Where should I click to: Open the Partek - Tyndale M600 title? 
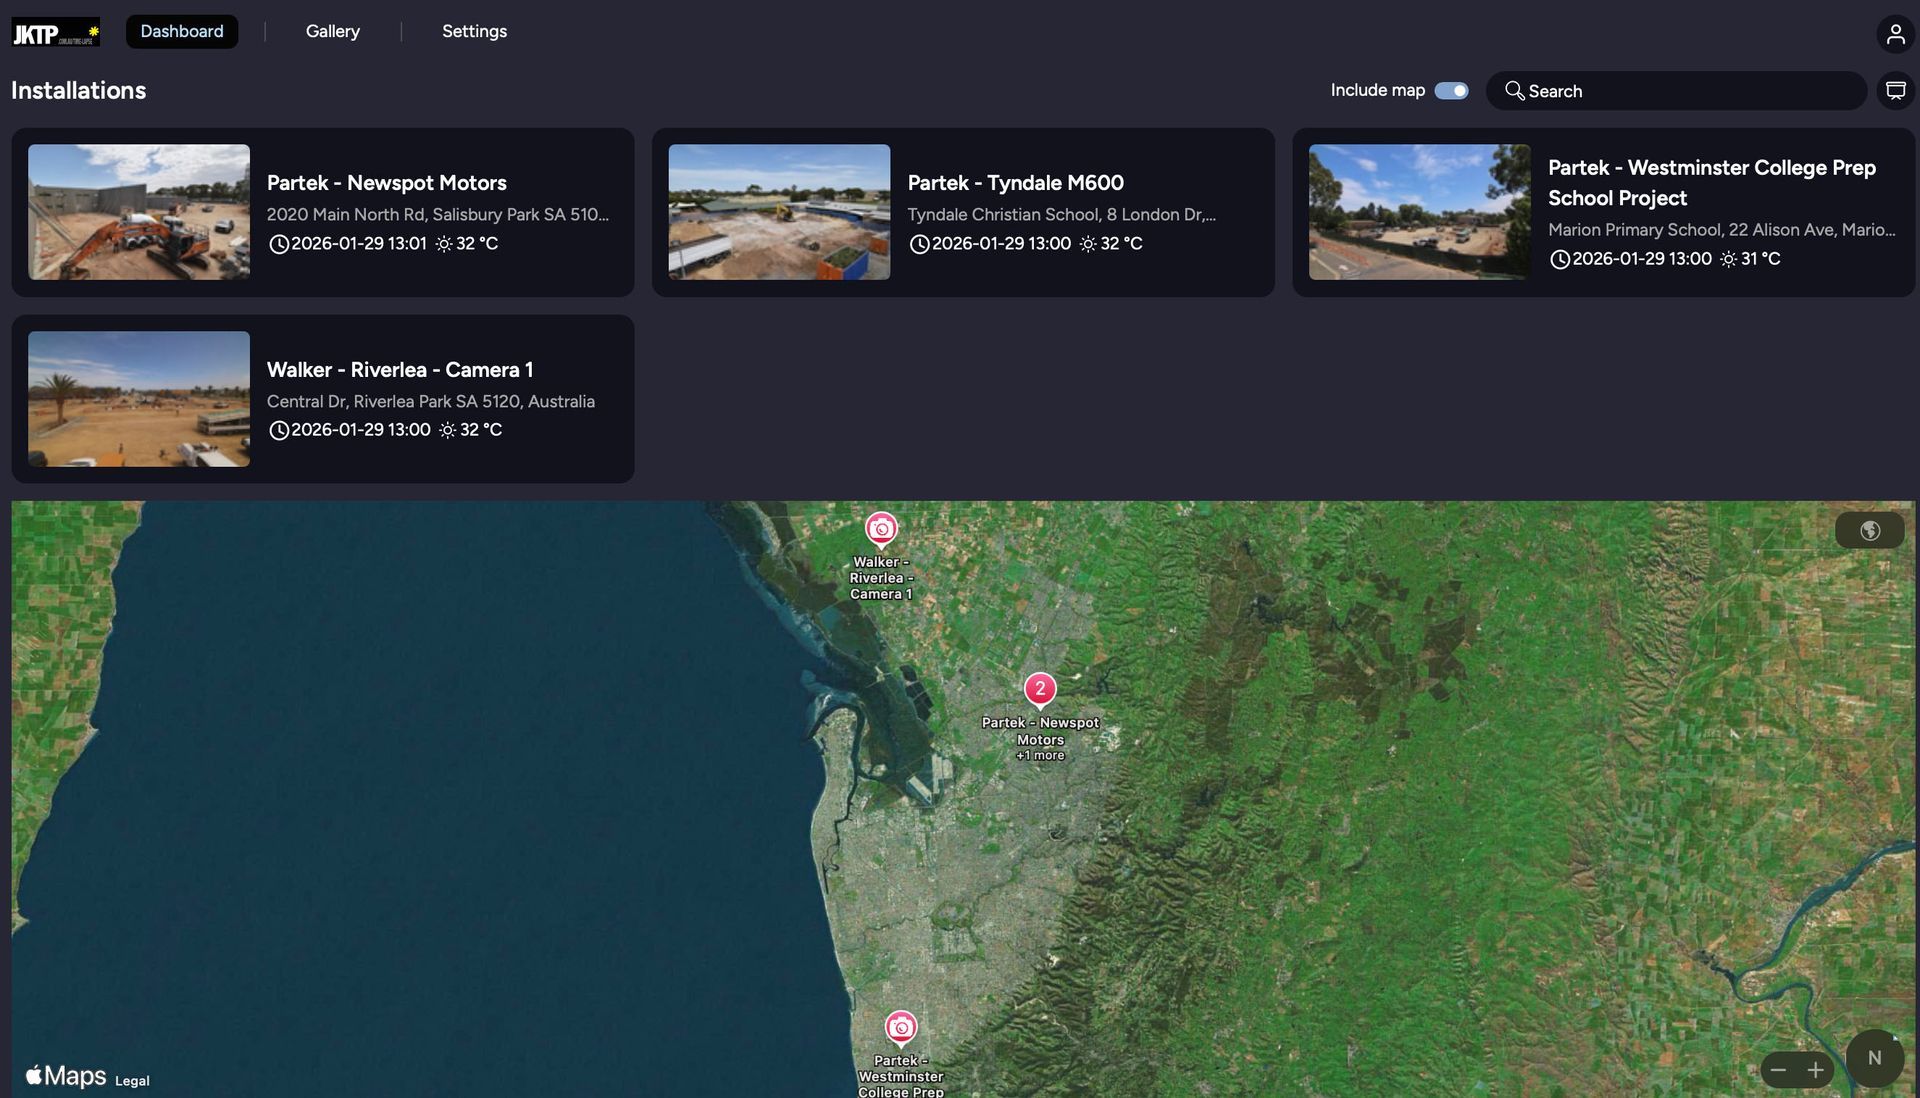1015,183
